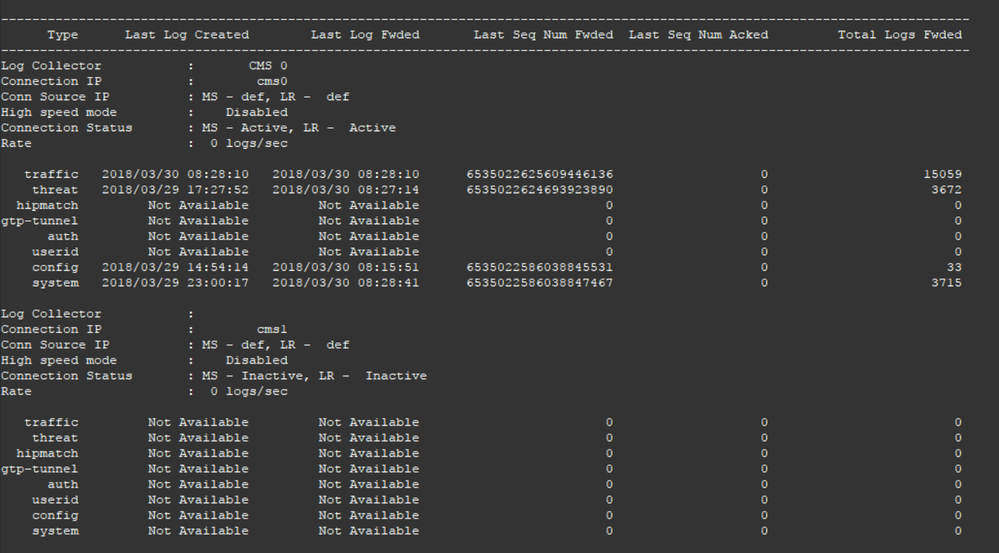Image resolution: width=999 pixels, height=553 pixels.
Task: Click the "Type" column header
Action: (x=62, y=35)
